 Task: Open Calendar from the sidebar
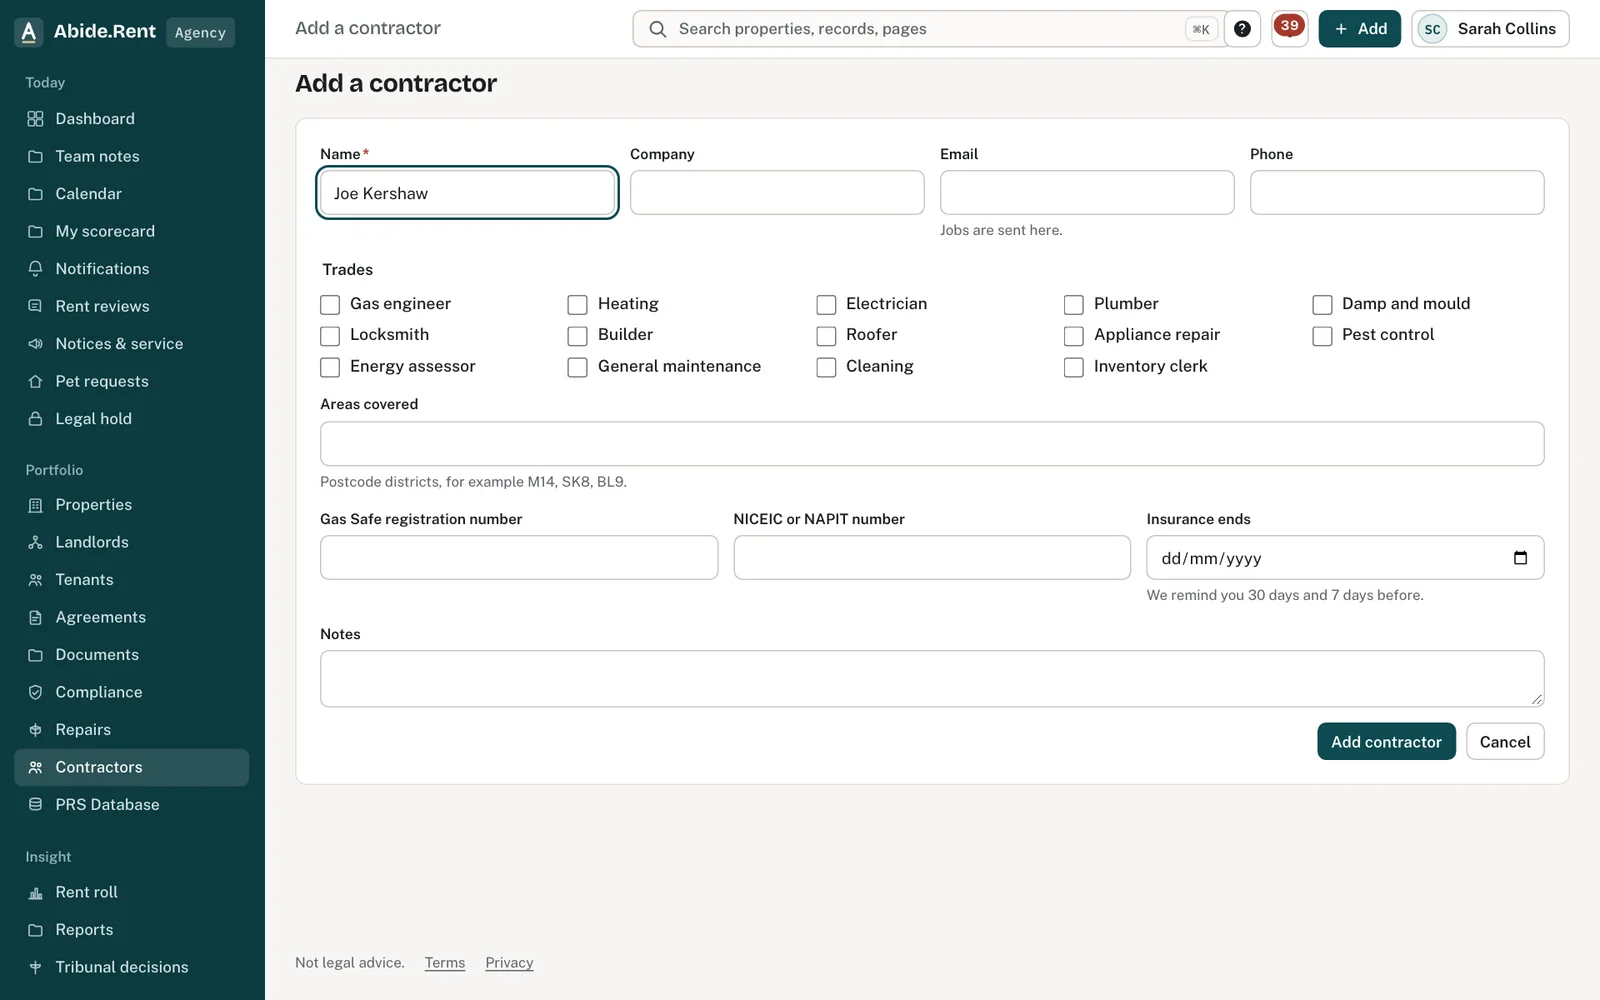132,194
